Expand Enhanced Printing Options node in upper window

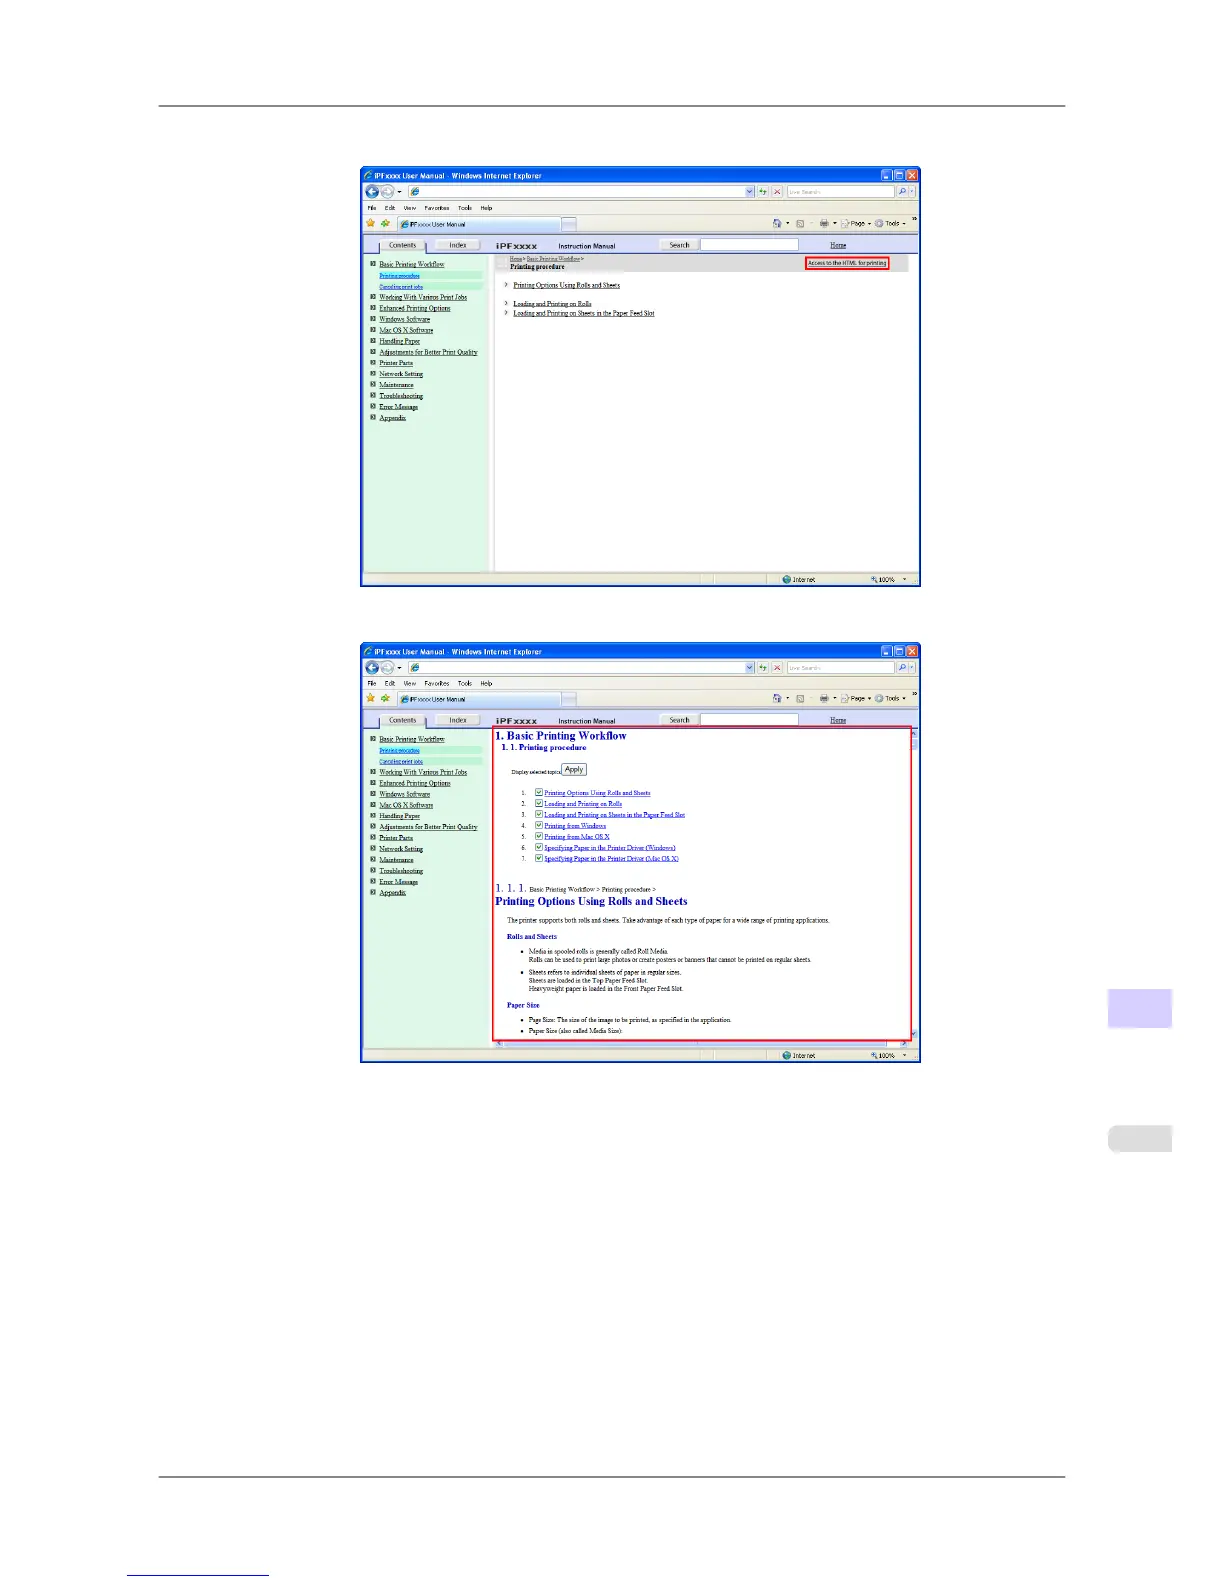[373, 308]
